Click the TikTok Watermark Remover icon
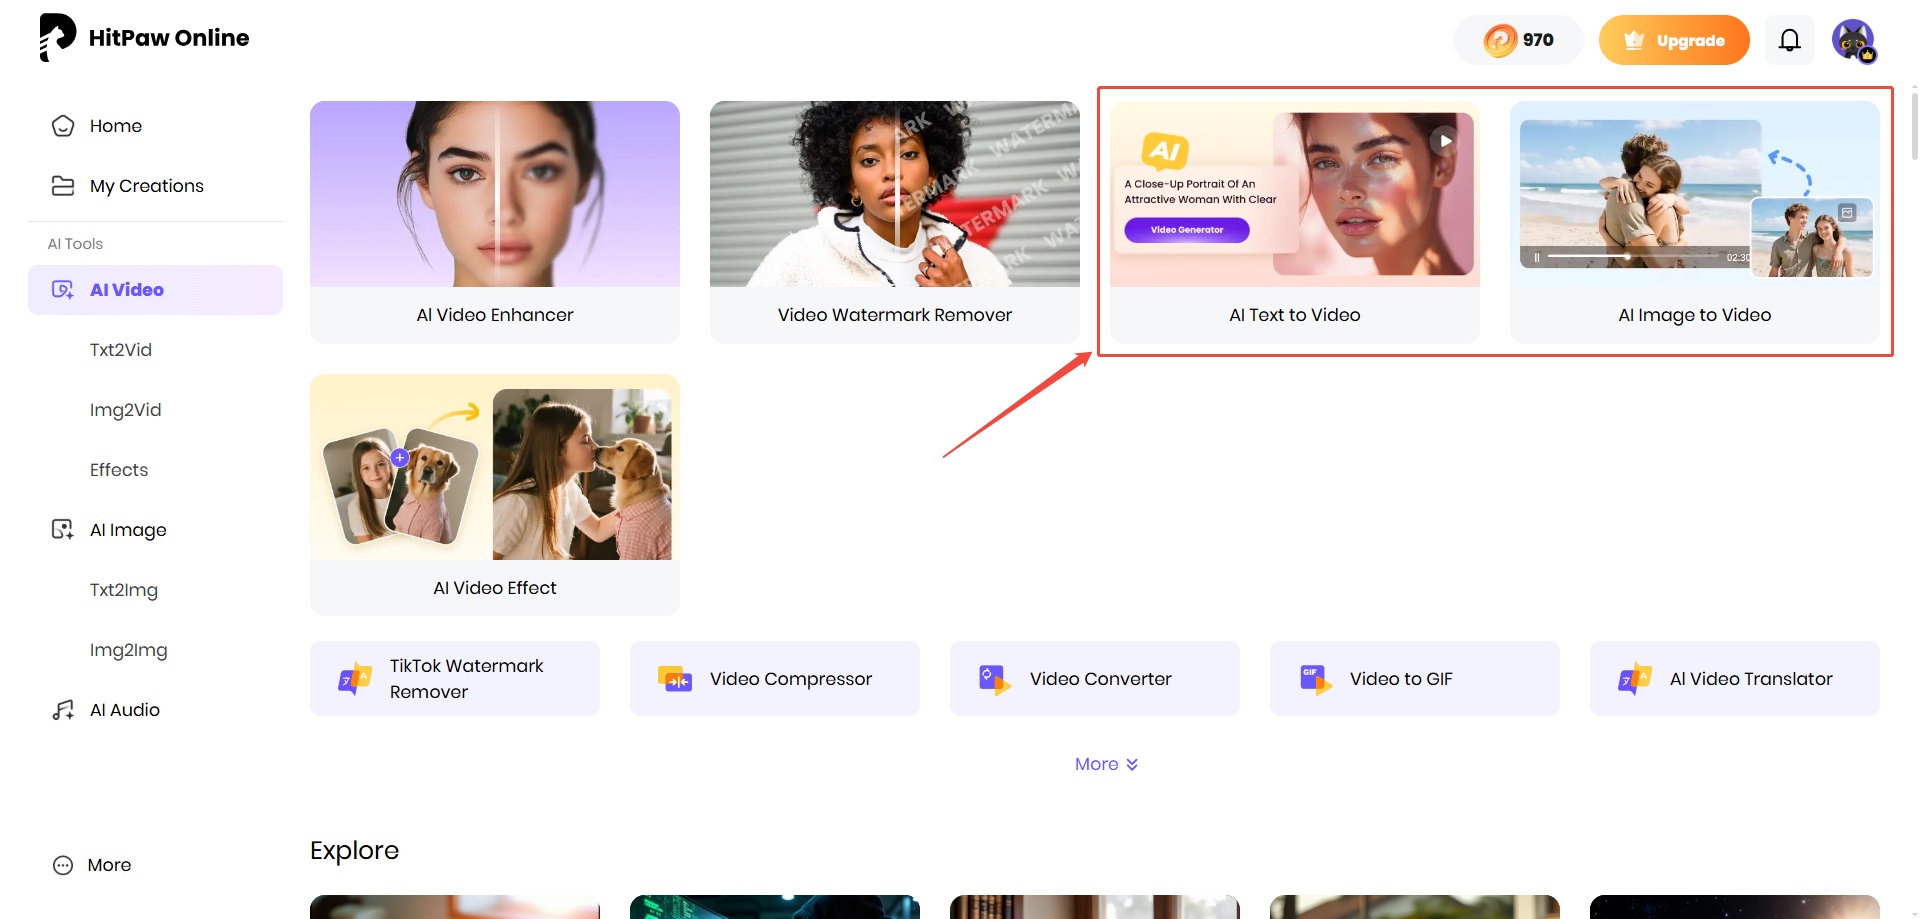 click(x=352, y=678)
